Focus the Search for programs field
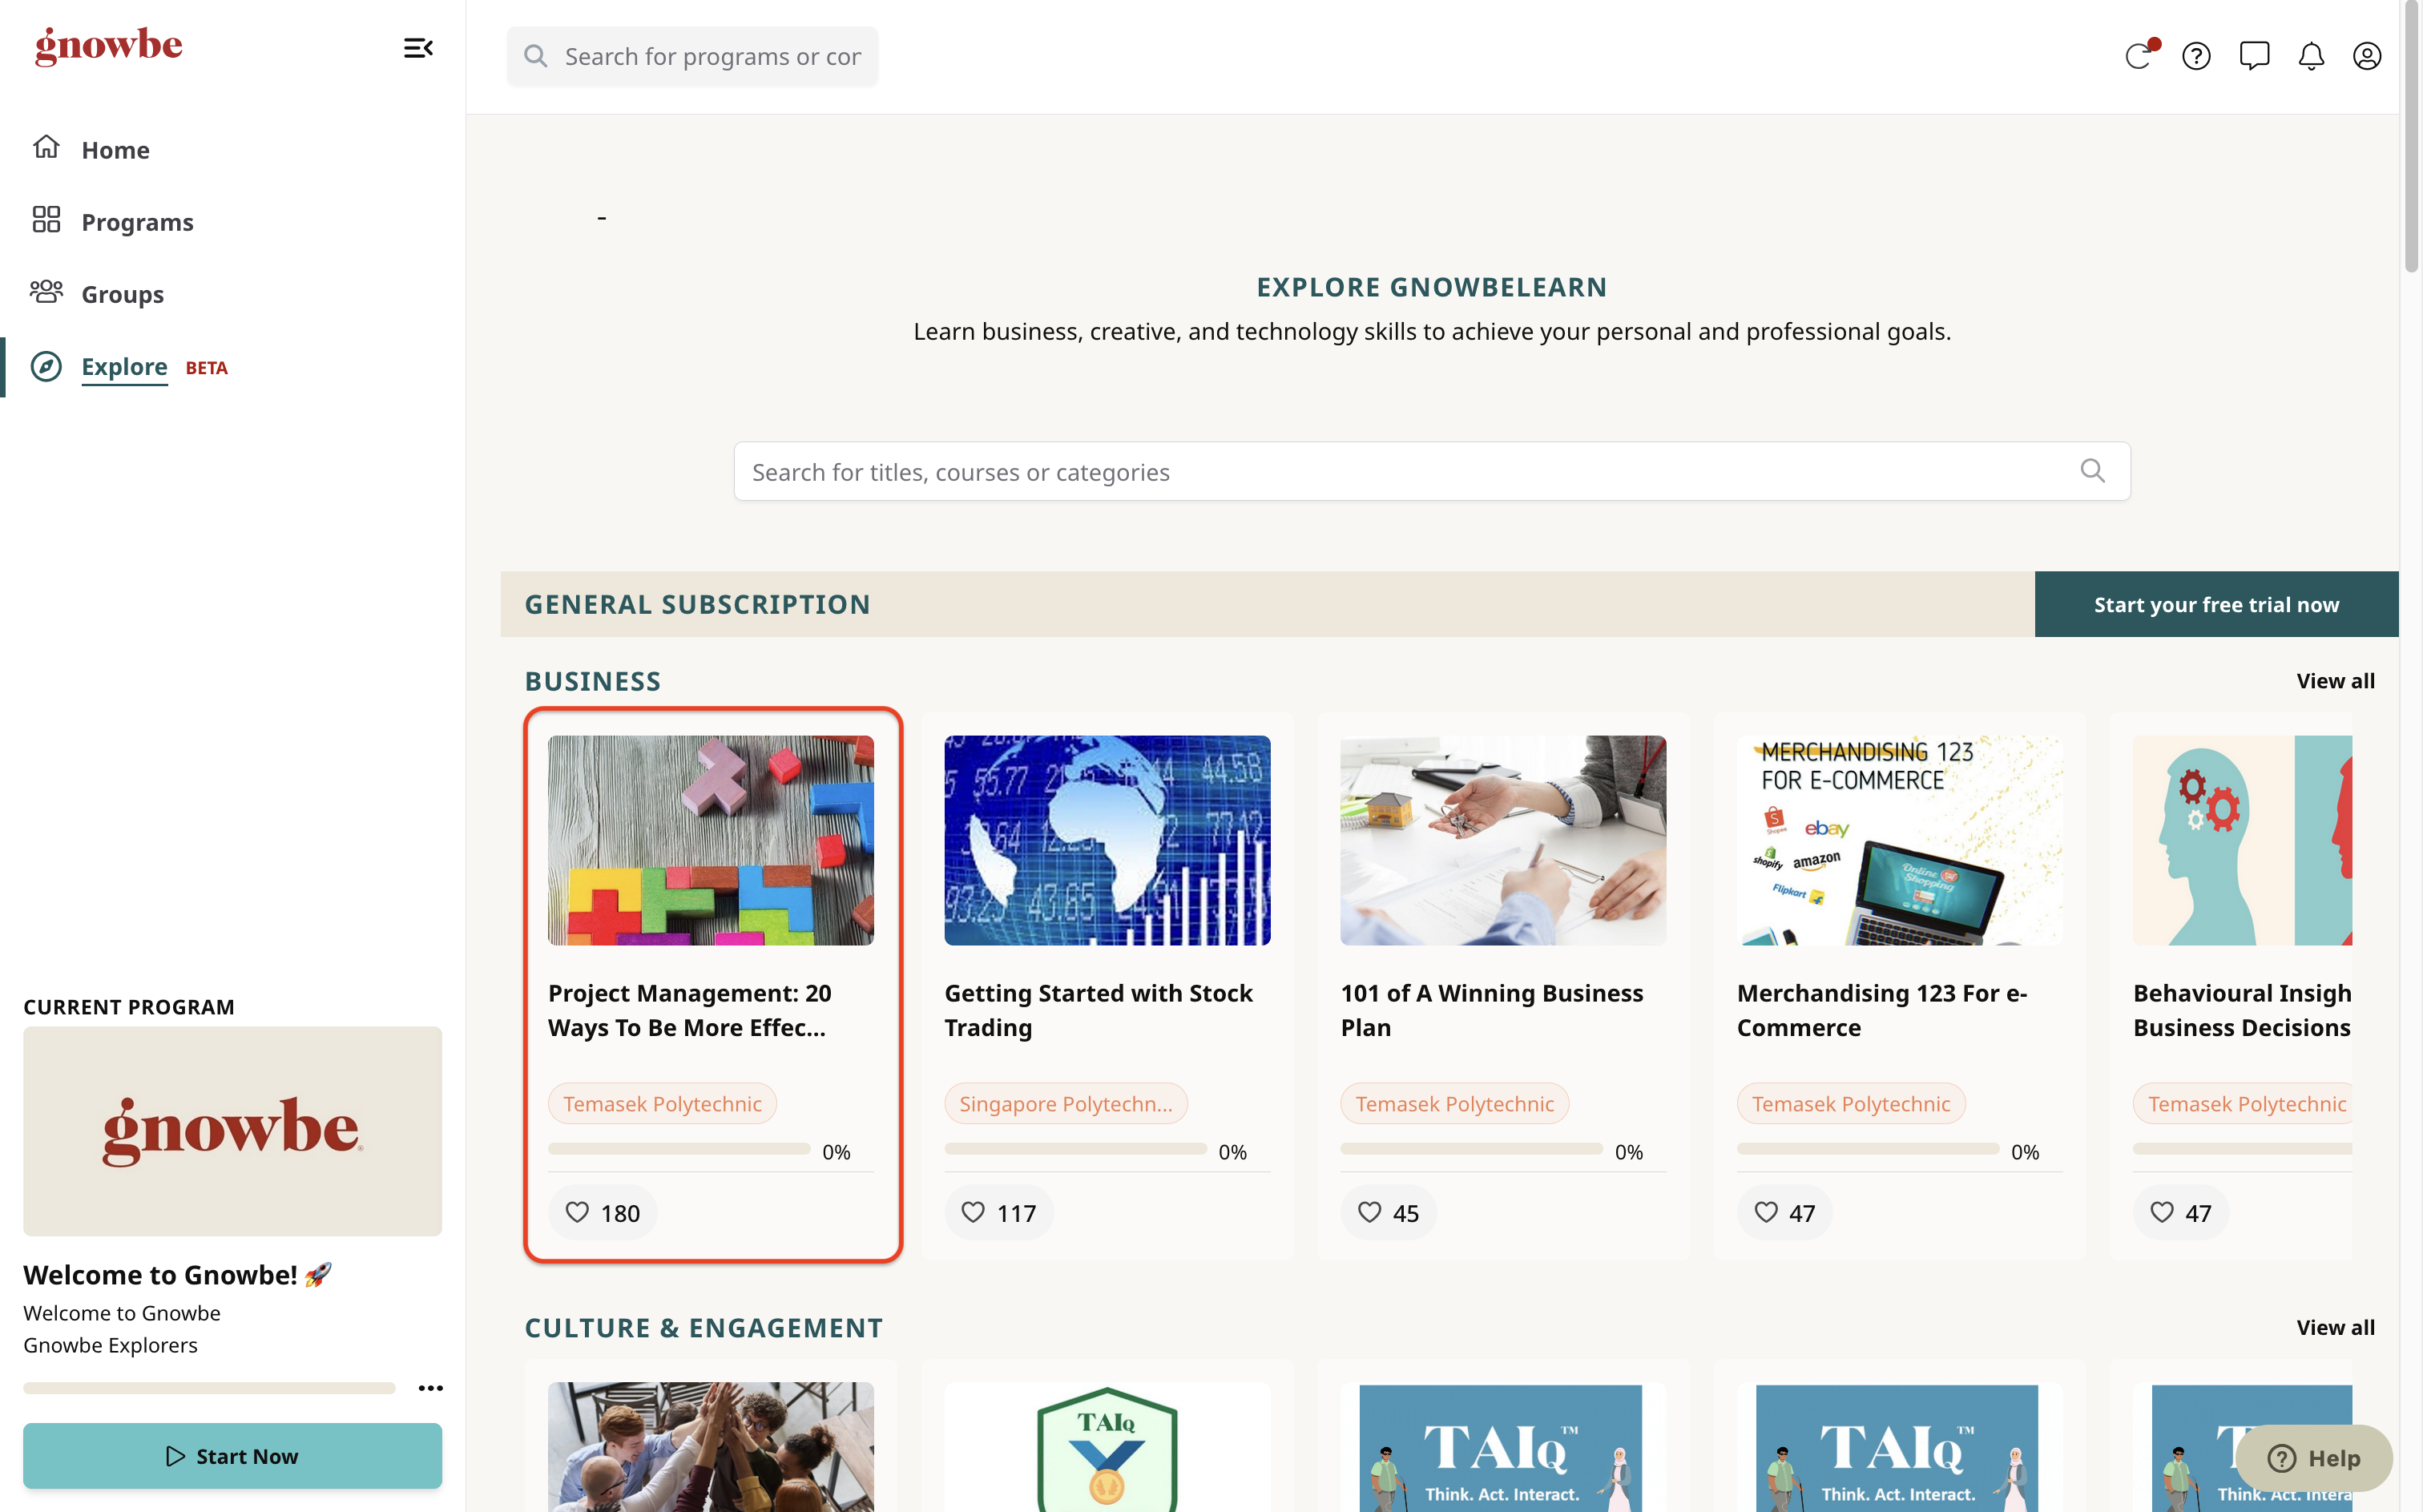The image size is (2423, 1512). coord(692,56)
